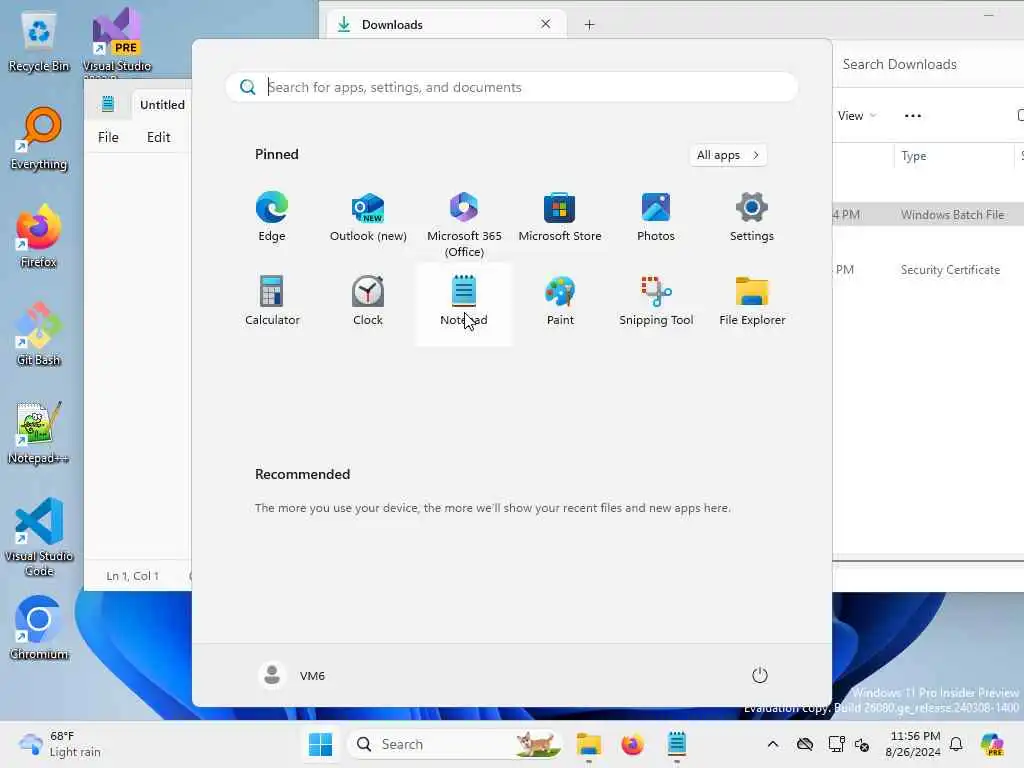Launch Photos app
Image resolution: width=1024 pixels, height=768 pixels.
[656, 218]
